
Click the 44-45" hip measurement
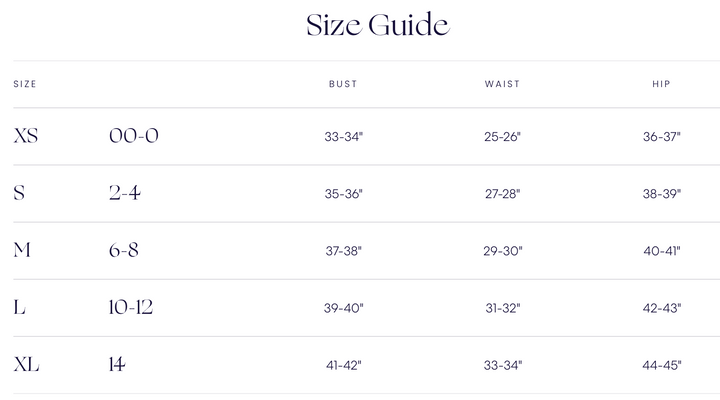(661, 366)
